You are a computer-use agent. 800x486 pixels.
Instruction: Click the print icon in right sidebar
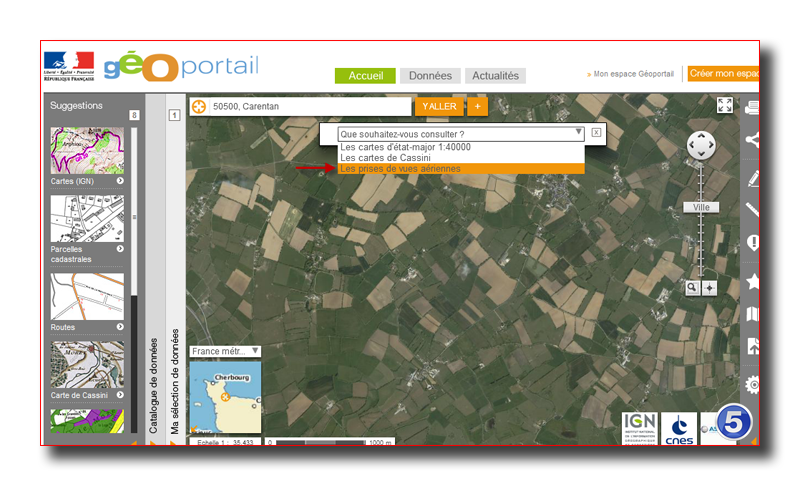tap(753, 108)
